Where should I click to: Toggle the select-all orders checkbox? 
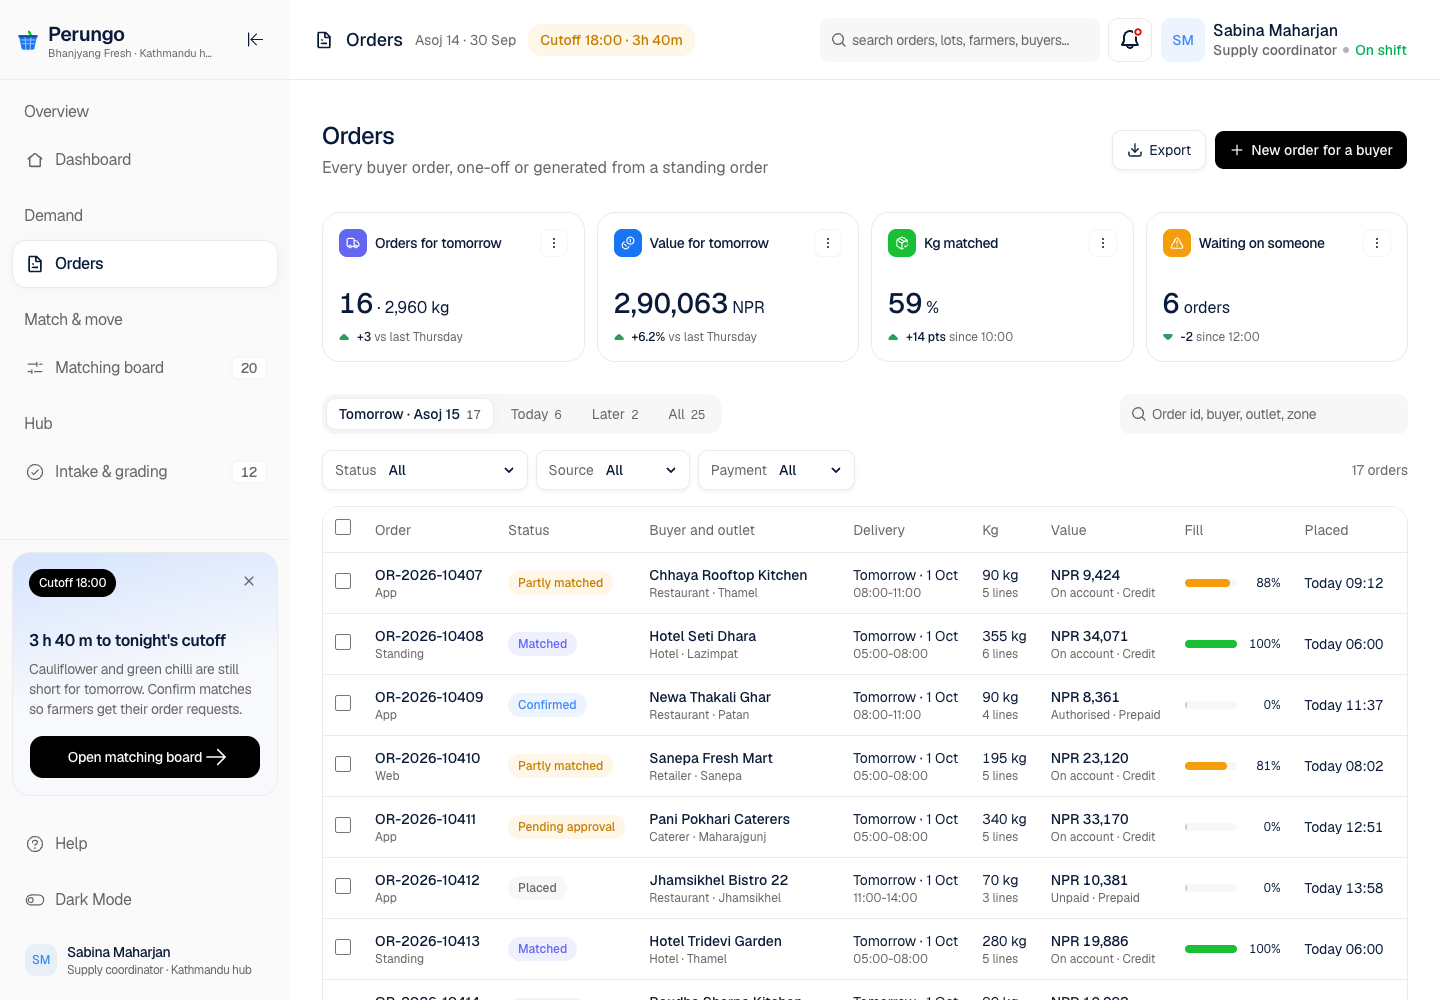click(x=343, y=527)
